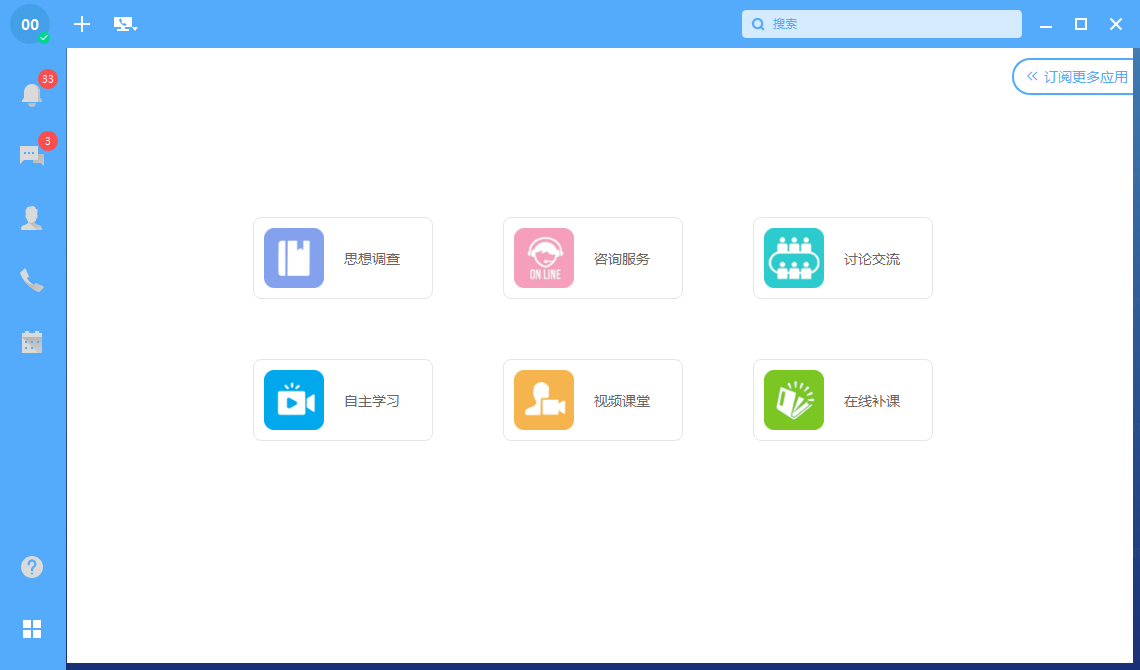Click the plus icon to add
Viewport: 1140px width, 670px height.
(x=82, y=24)
